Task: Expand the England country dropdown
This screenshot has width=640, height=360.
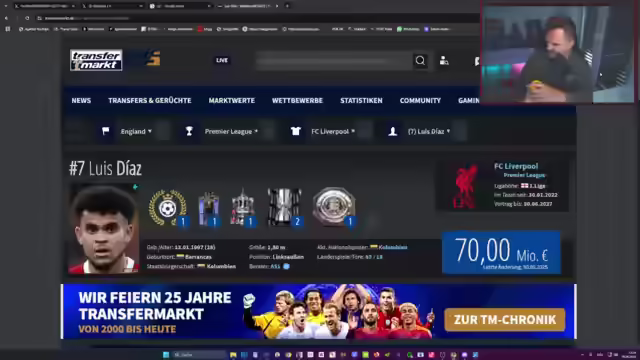Action: [136, 131]
